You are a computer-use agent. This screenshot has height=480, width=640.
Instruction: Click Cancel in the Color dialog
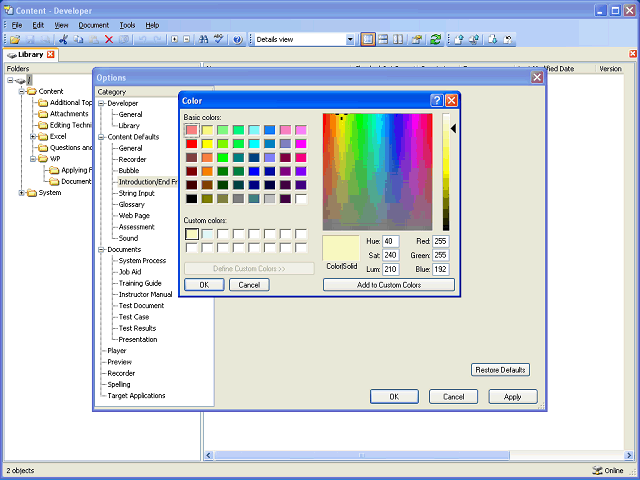tap(249, 285)
